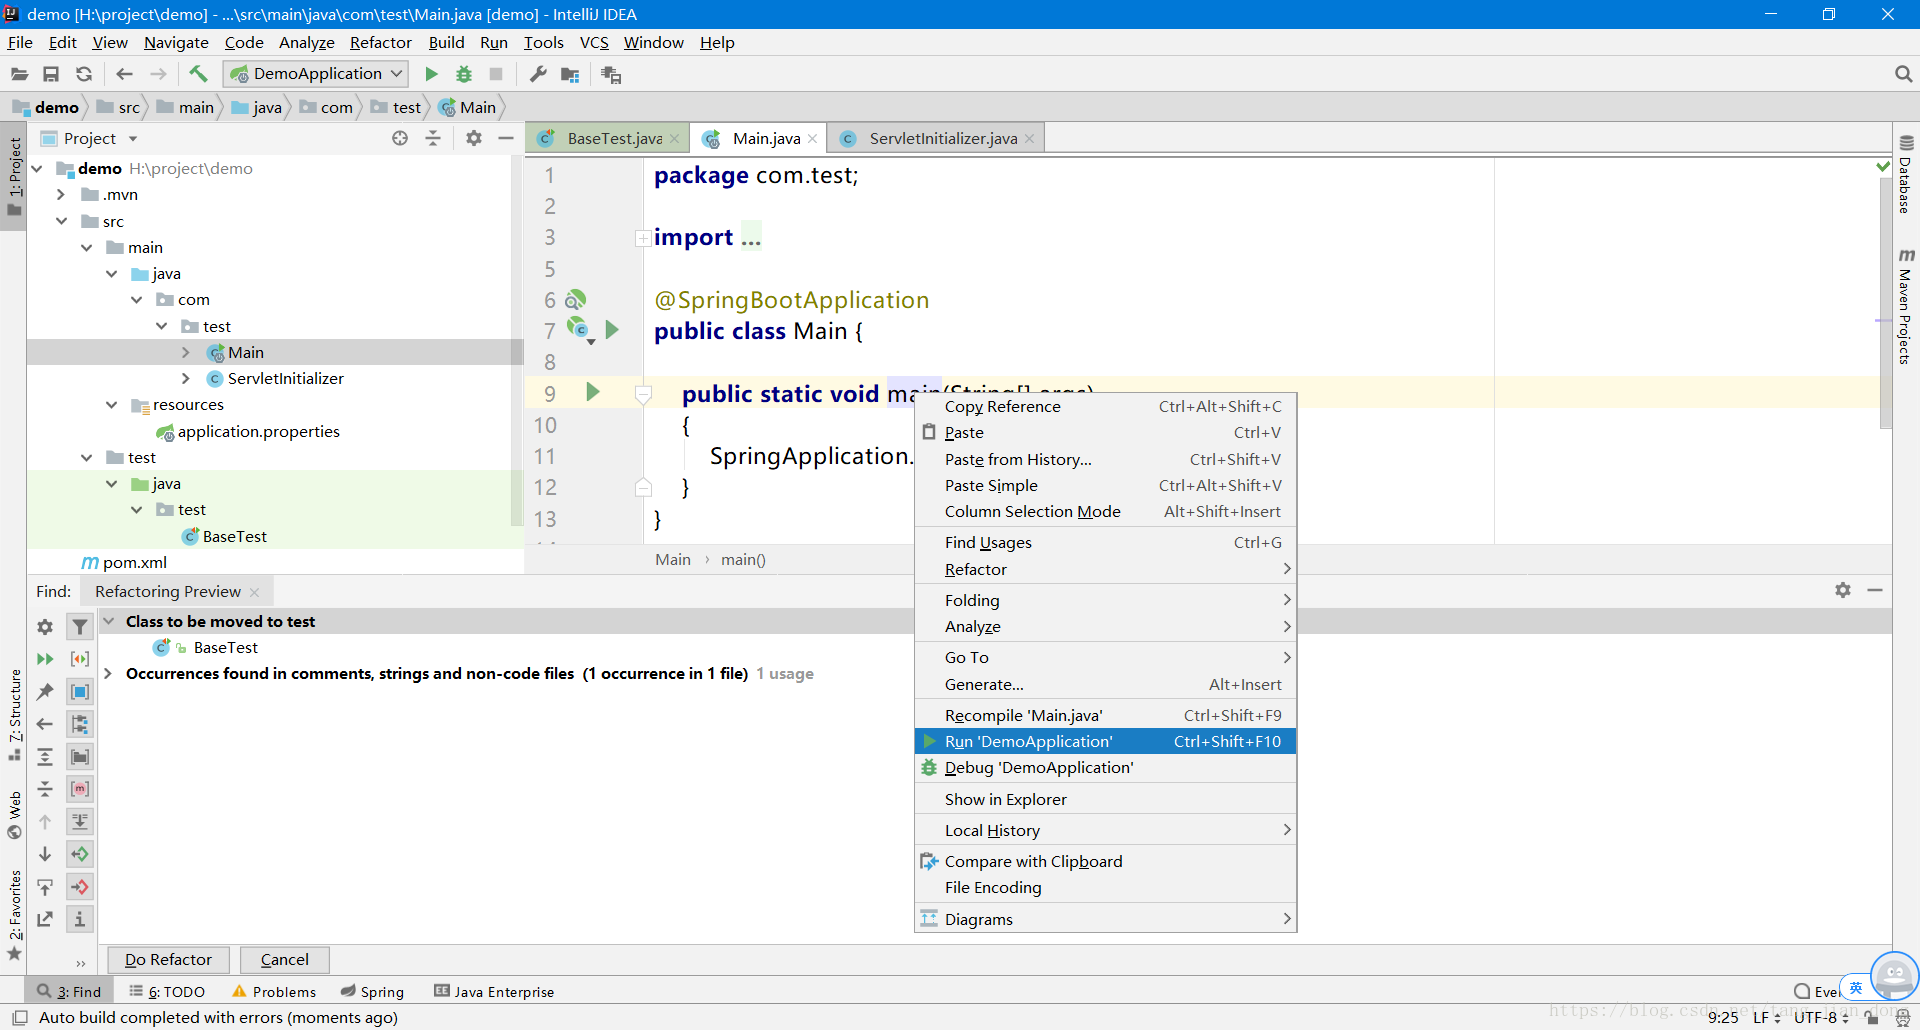Click the Back navigation arrow
1920x1030 pixels.
(x=124, y=74)
